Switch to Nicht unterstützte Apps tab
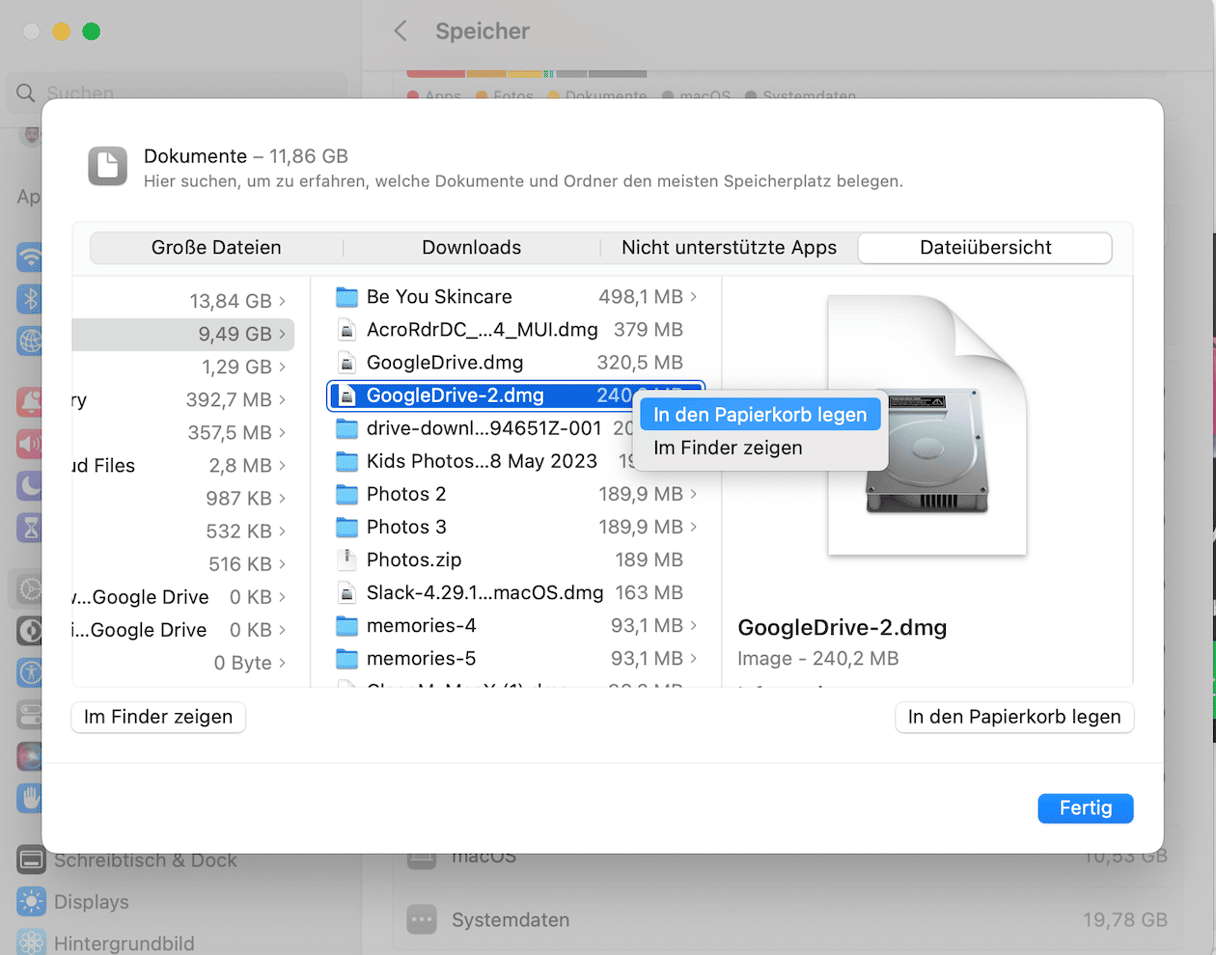Image resolution: width=1216 pixels, height=955 pixels. click(728, 248)
